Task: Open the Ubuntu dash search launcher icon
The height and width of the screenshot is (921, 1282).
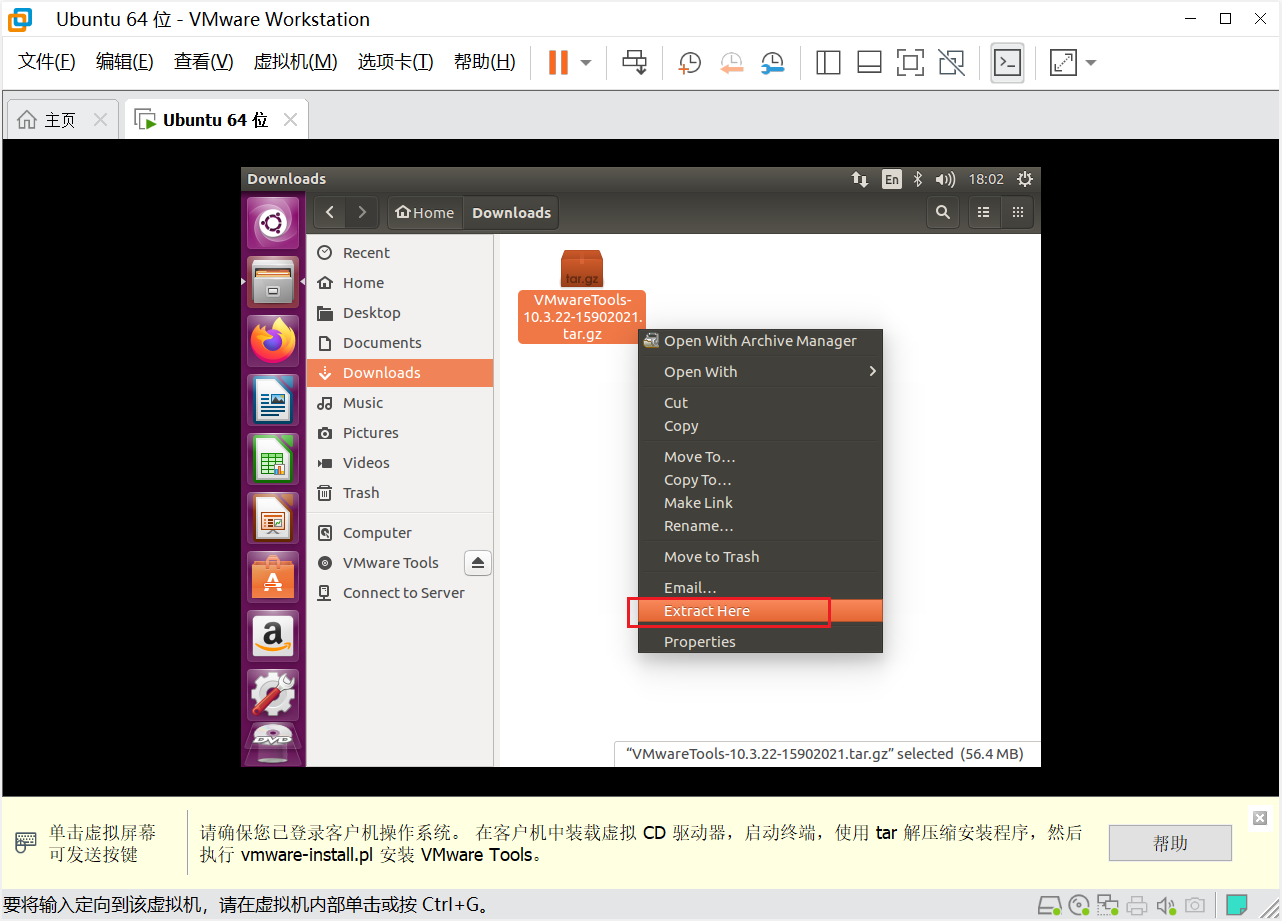Action: [x=273, y=224]
